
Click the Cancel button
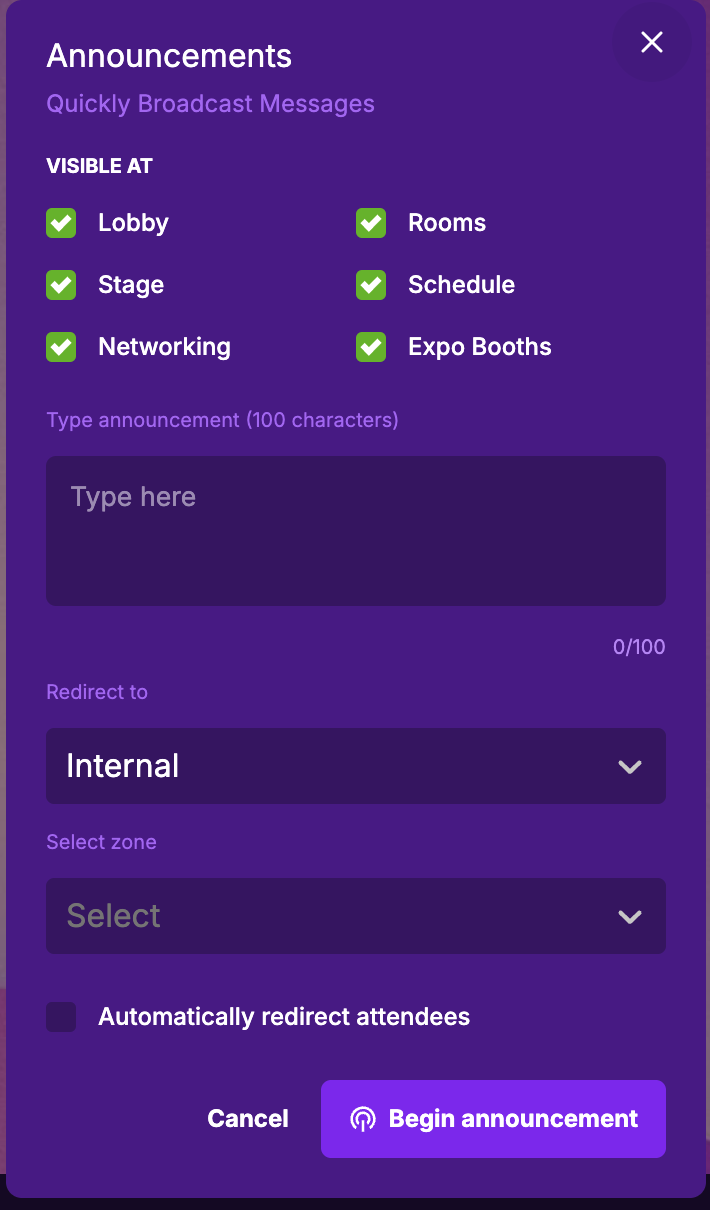pos(248,1119)
